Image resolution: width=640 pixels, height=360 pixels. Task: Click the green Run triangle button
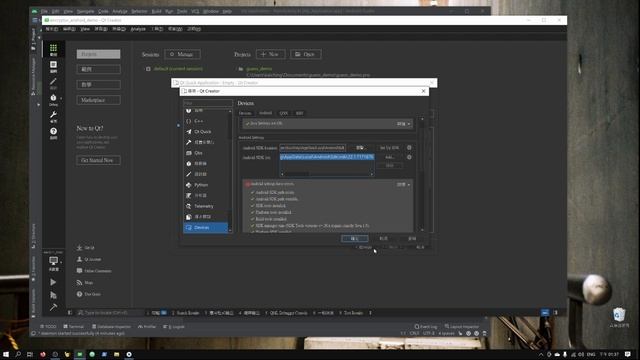[53, 282]
